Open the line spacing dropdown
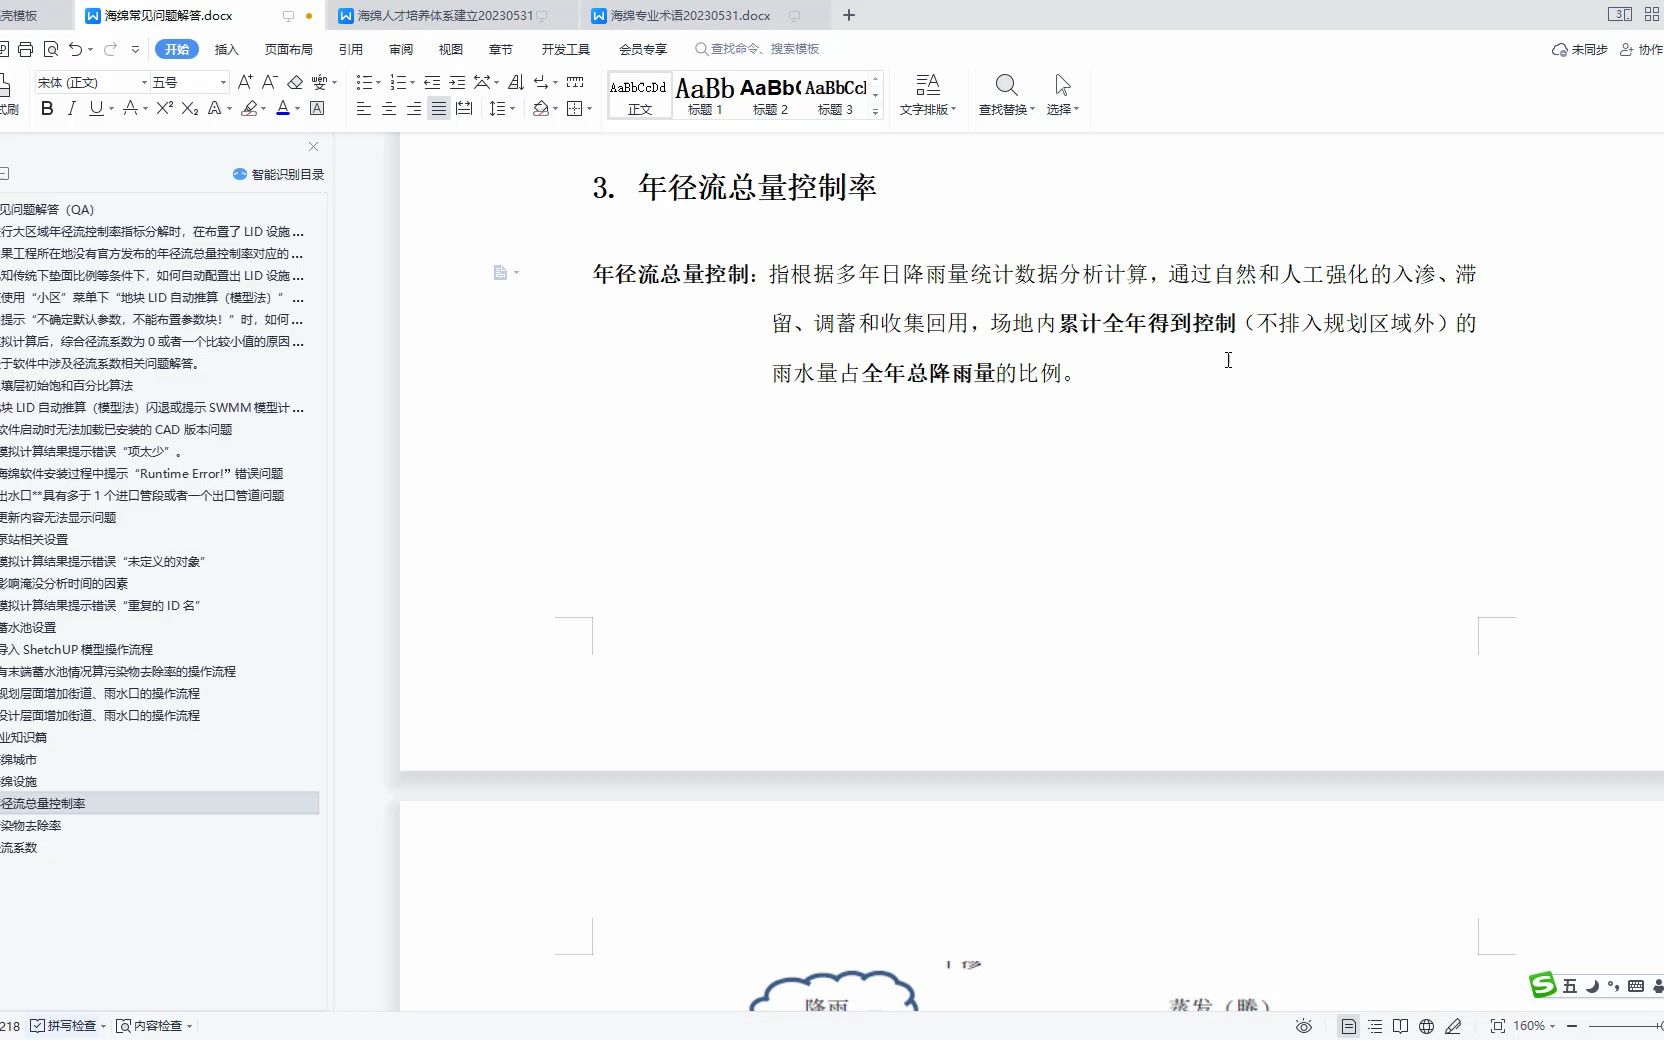 click(509, 109)
